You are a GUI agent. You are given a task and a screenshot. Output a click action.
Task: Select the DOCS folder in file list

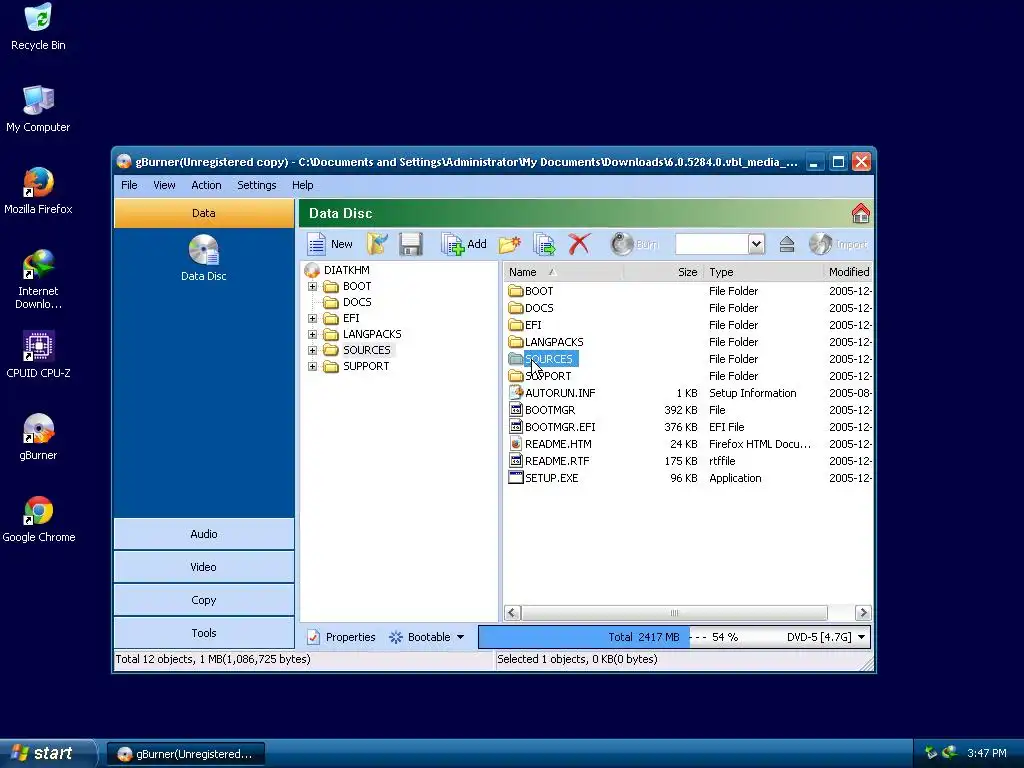pyautogui.click(x=539, y=308)
